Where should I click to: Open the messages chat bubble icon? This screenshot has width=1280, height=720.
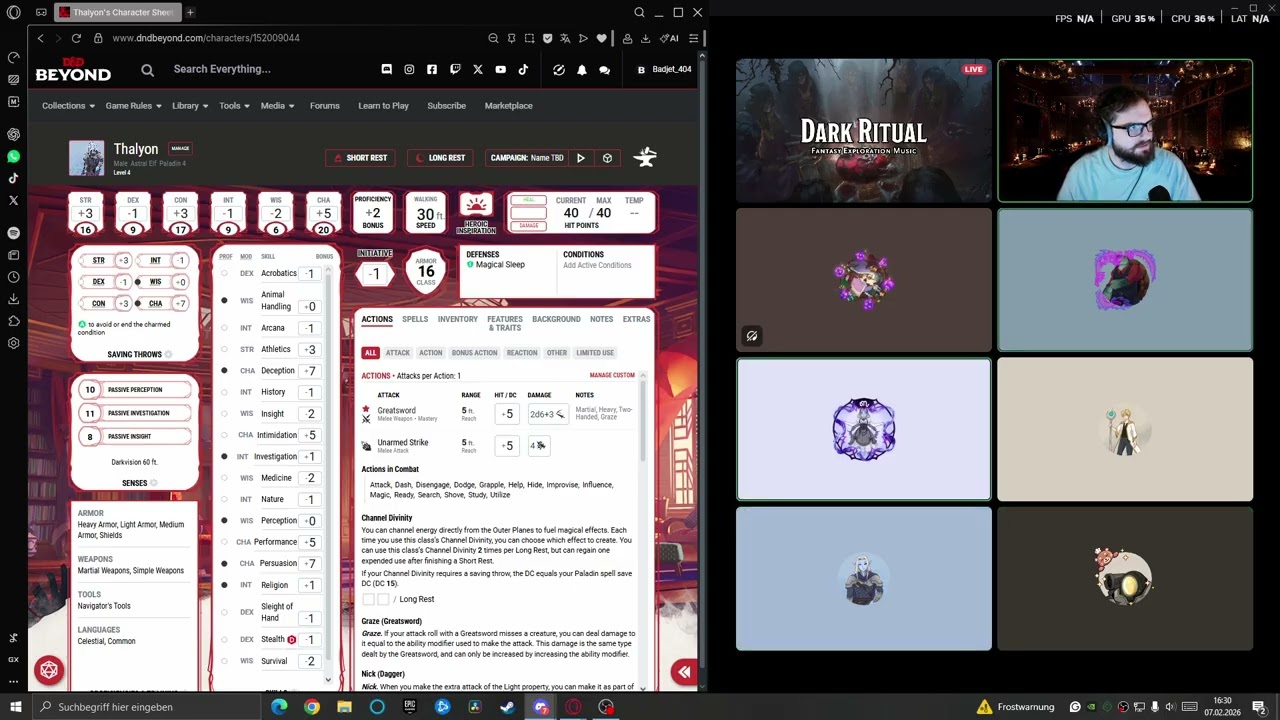pos(604,70)
